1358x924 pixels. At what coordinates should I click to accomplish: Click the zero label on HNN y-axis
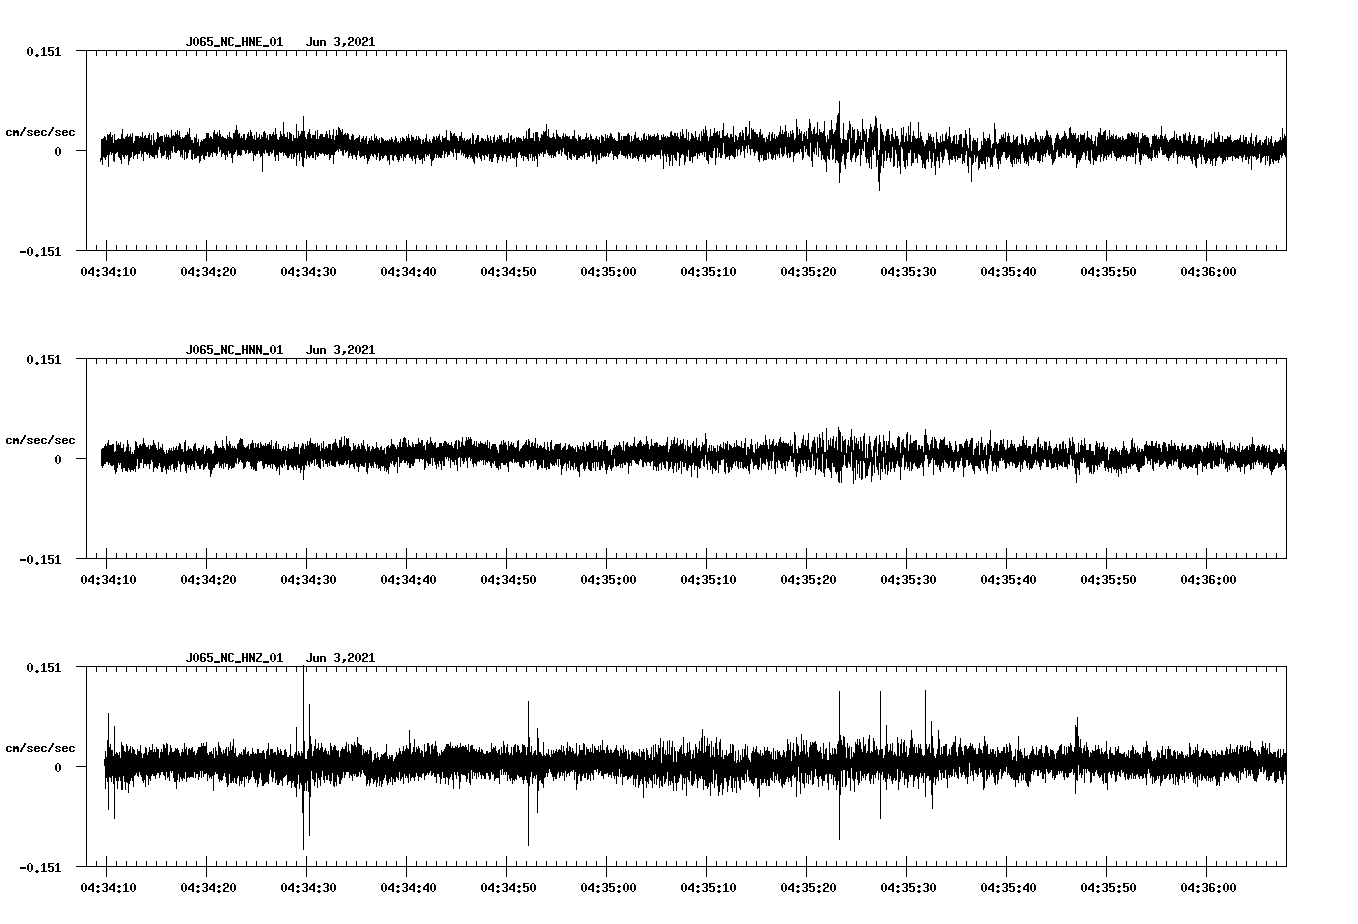pos(58,460)
